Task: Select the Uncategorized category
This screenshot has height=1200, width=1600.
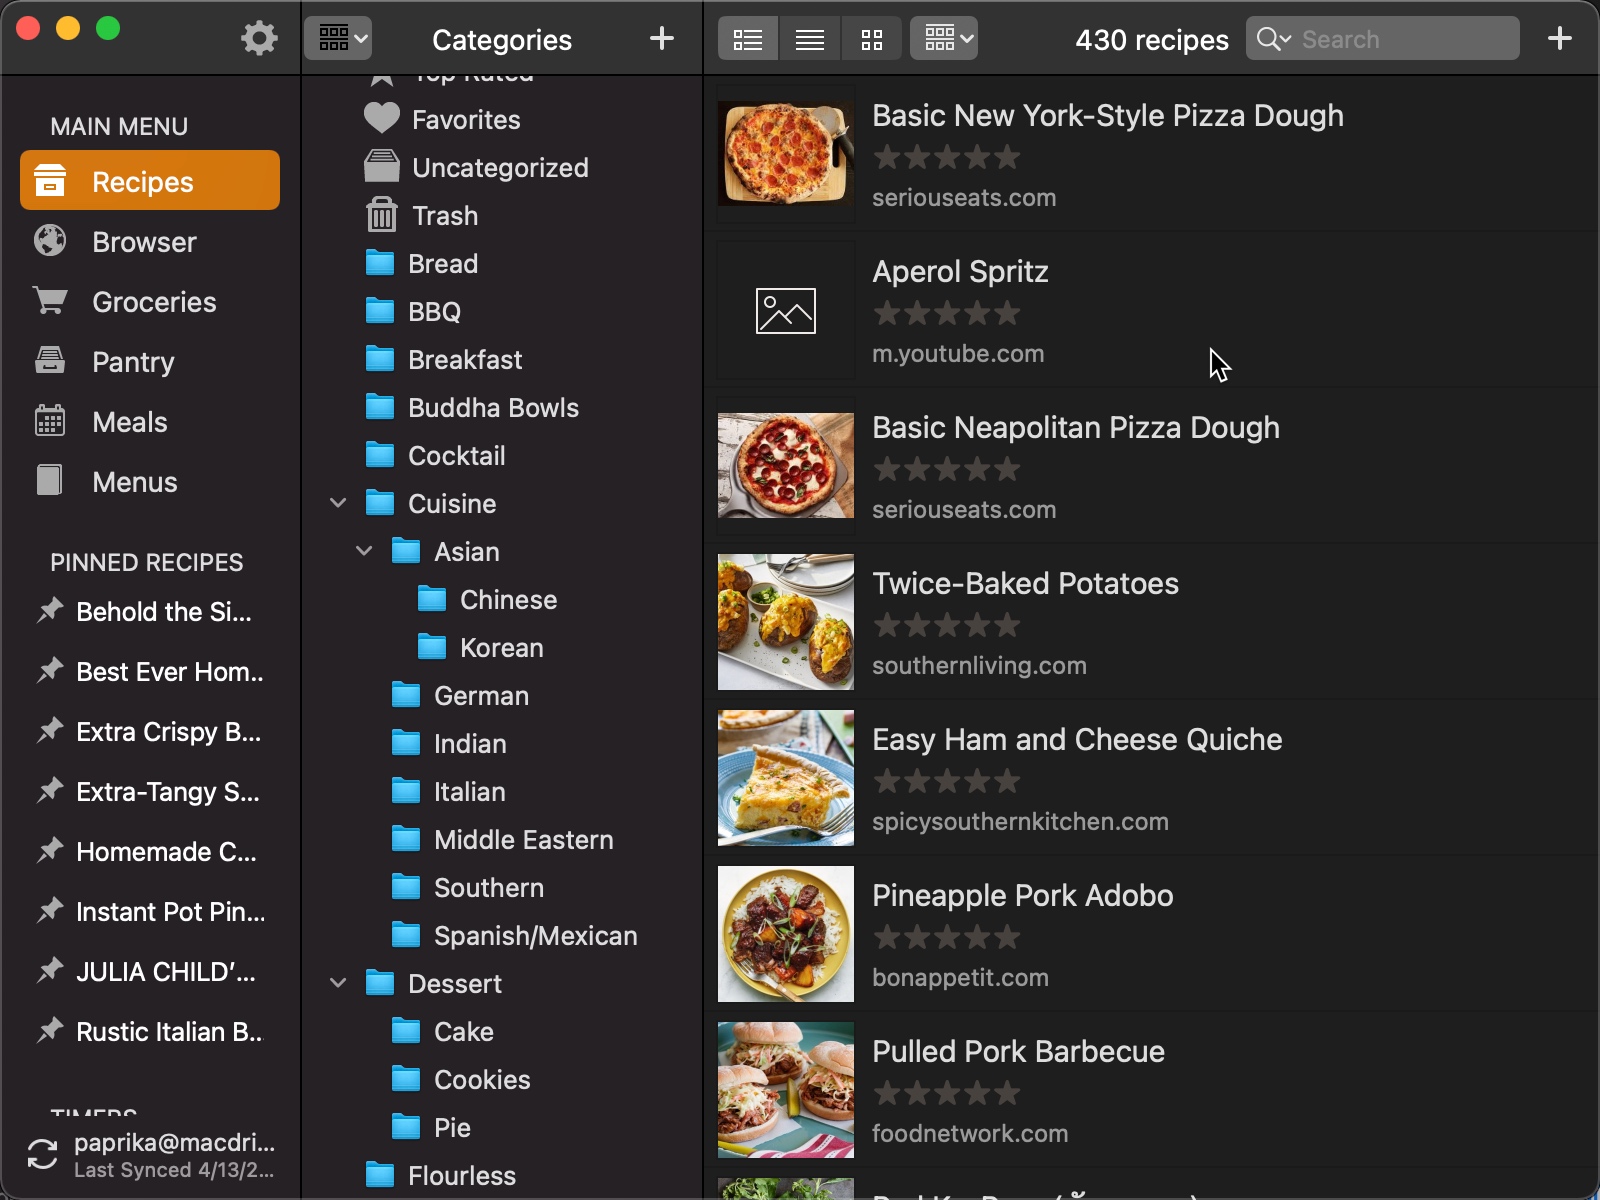Action: click(500, 167)
